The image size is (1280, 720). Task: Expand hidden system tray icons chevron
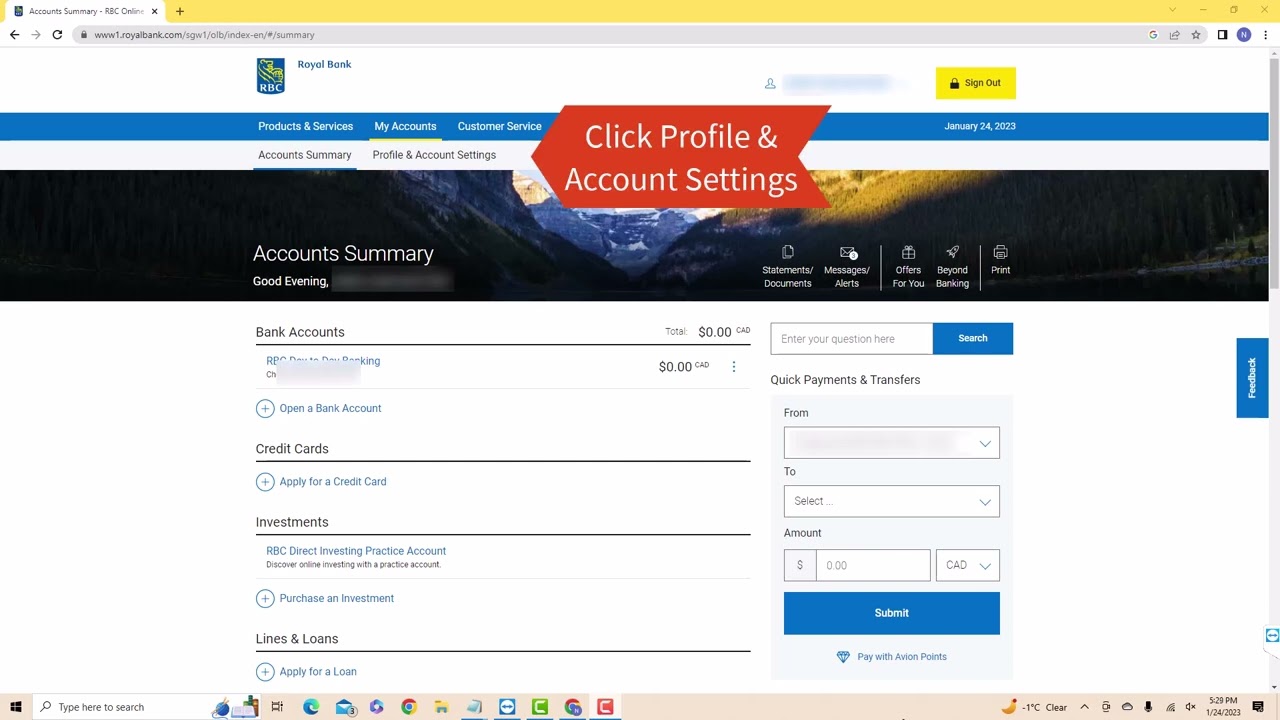(1084, 707)
